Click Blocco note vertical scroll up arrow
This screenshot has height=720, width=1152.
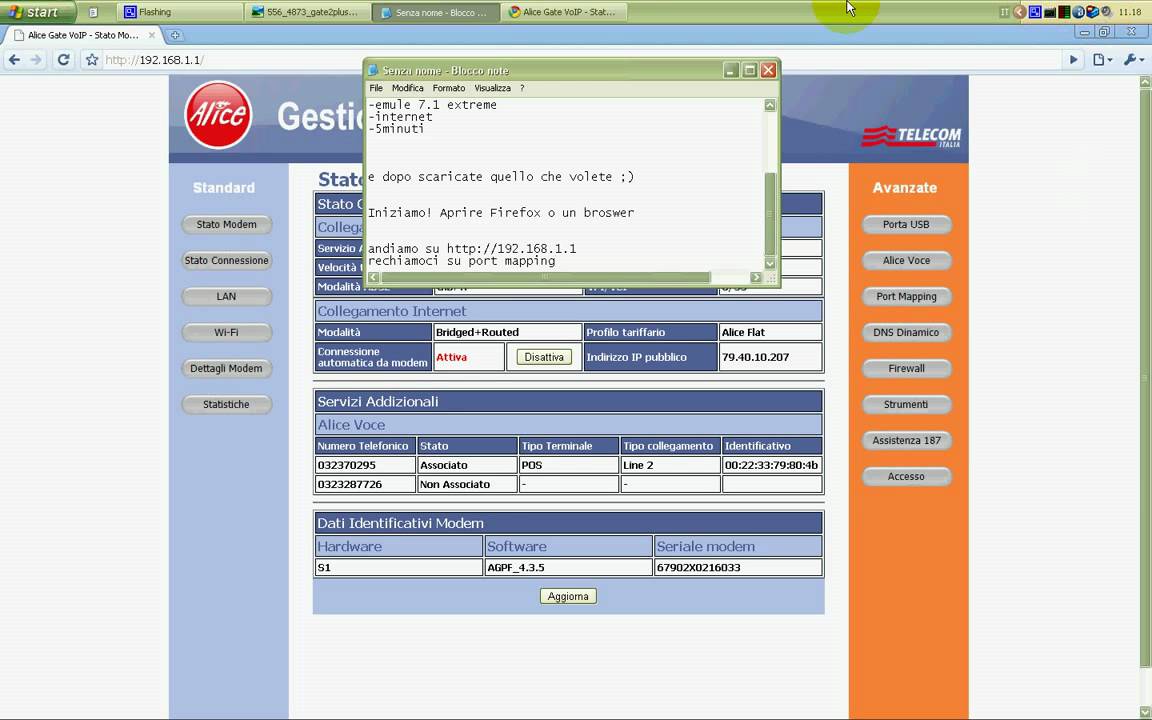pyautogui.click(x=770, y=105)
